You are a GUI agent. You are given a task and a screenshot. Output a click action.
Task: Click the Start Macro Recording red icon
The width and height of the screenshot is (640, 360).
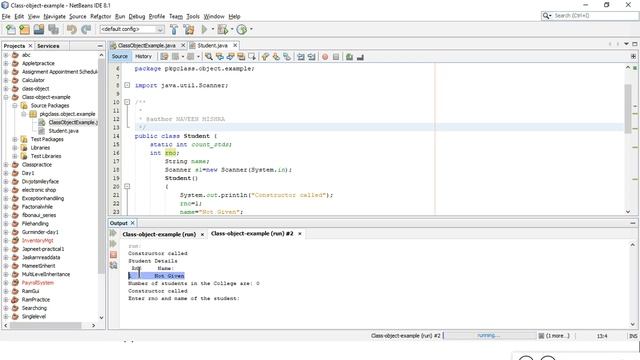[x=325, y=57]
